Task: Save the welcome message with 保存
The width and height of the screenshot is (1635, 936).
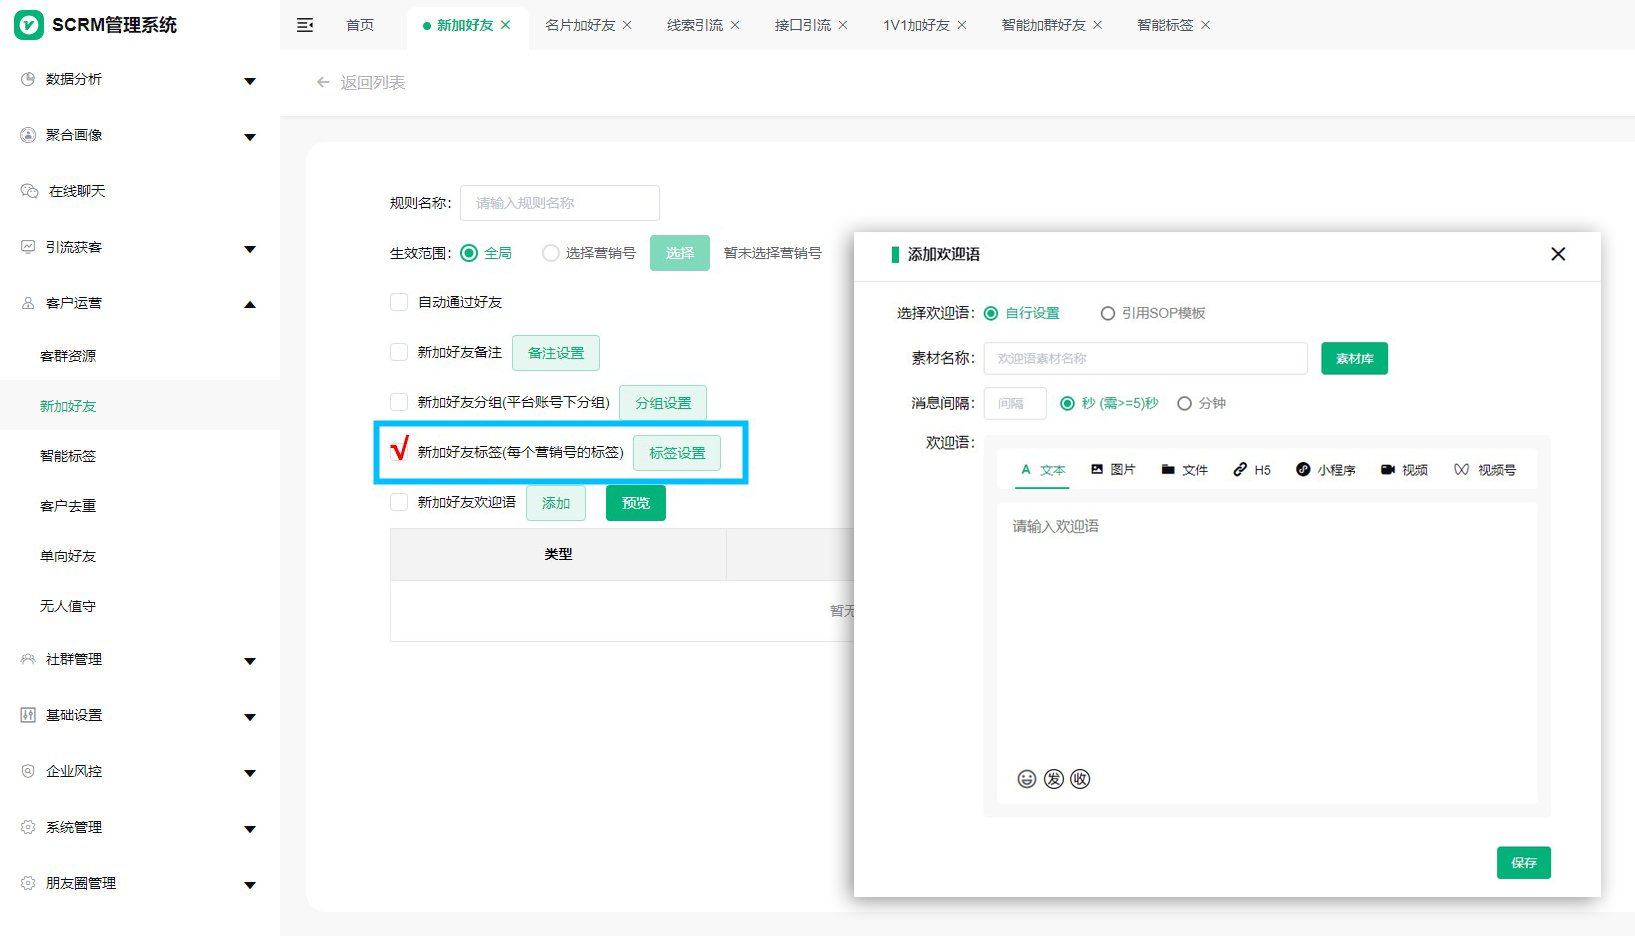Action: pyautogui.click(x=1524, y=863)
